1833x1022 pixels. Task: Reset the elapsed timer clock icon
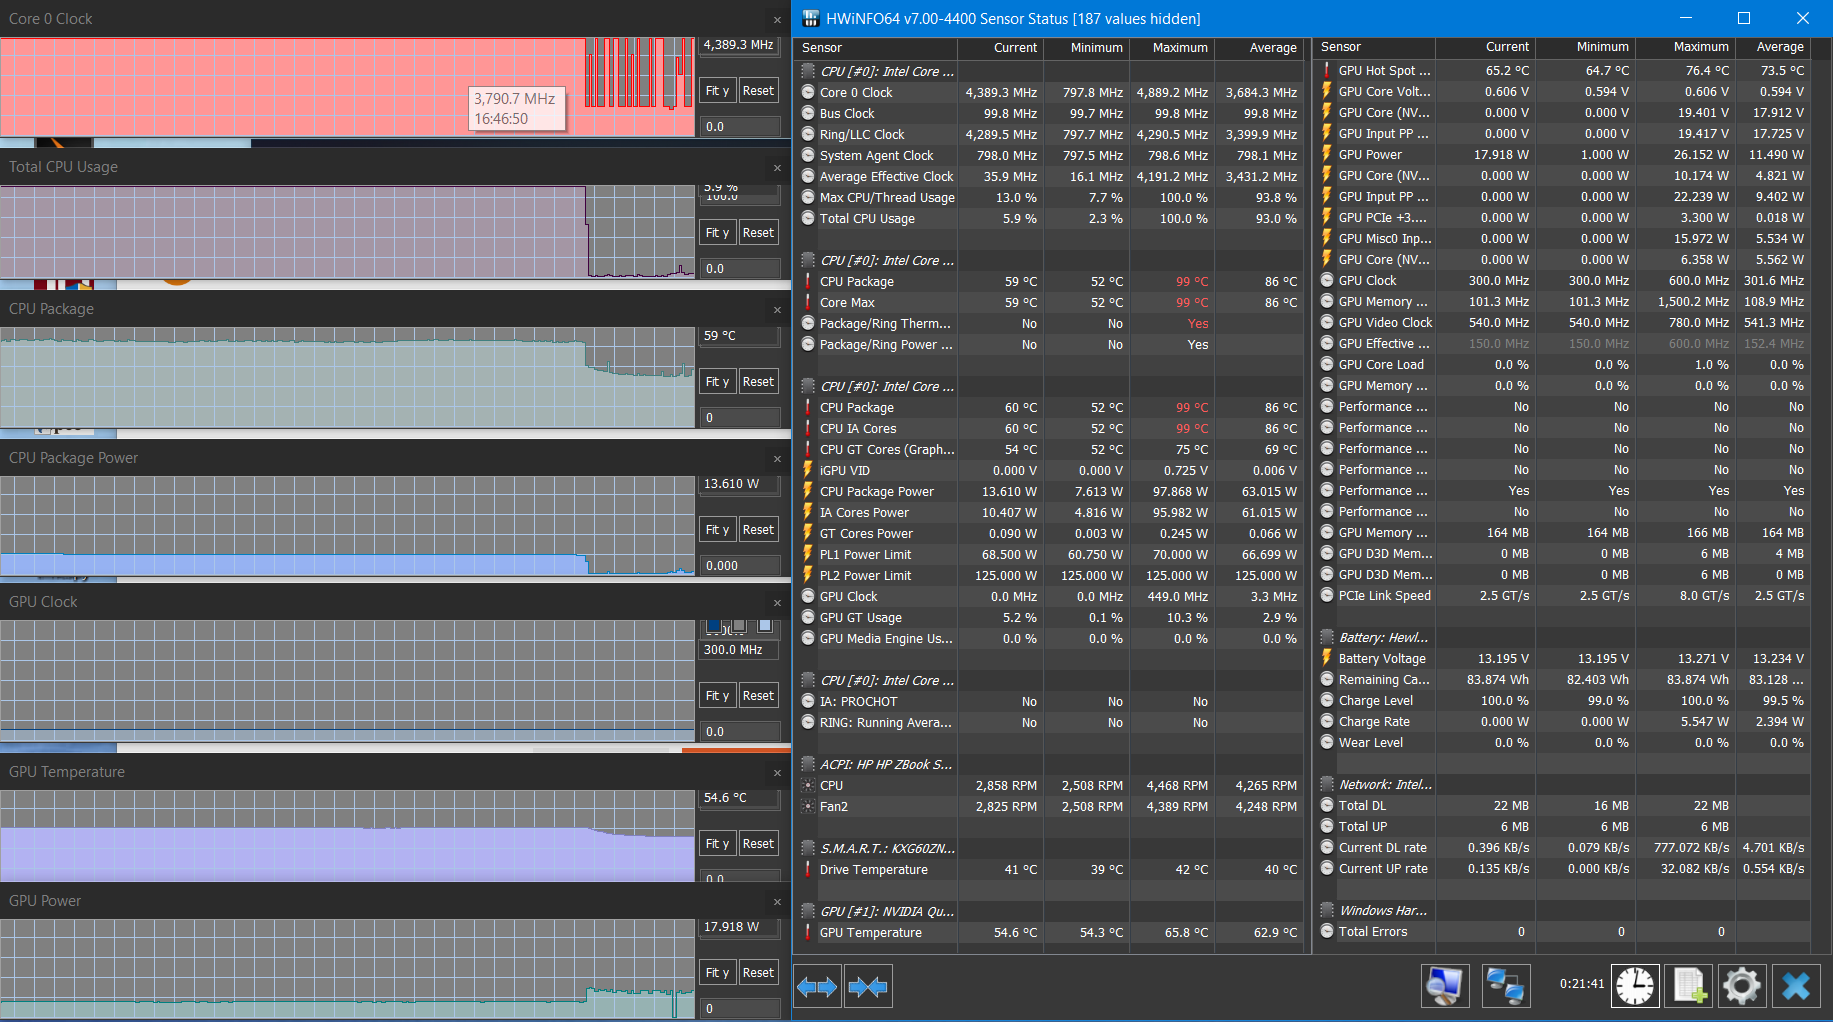(1635, 986)
